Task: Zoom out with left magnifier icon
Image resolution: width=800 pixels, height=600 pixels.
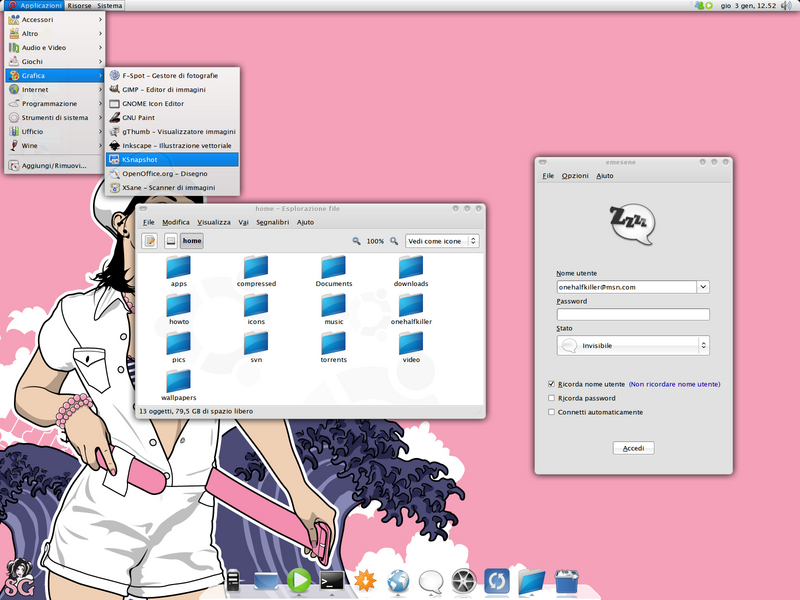Action: pyautogui.click(x=356, y=241)
